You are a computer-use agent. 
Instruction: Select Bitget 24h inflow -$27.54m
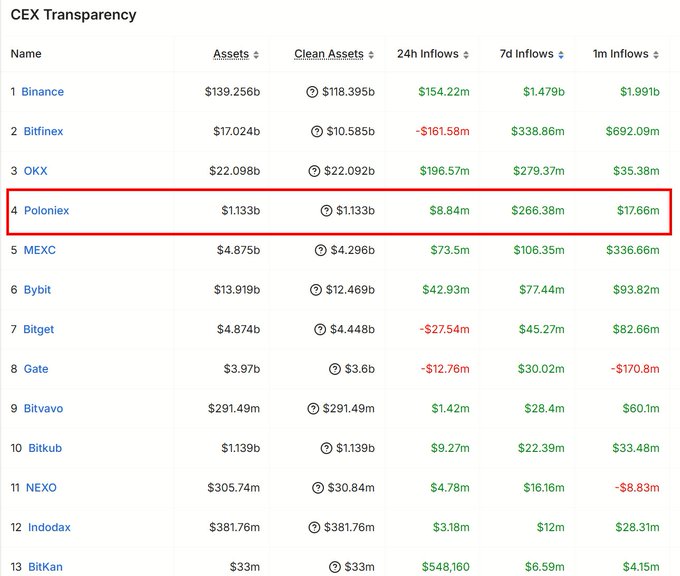tap(445, 330)
